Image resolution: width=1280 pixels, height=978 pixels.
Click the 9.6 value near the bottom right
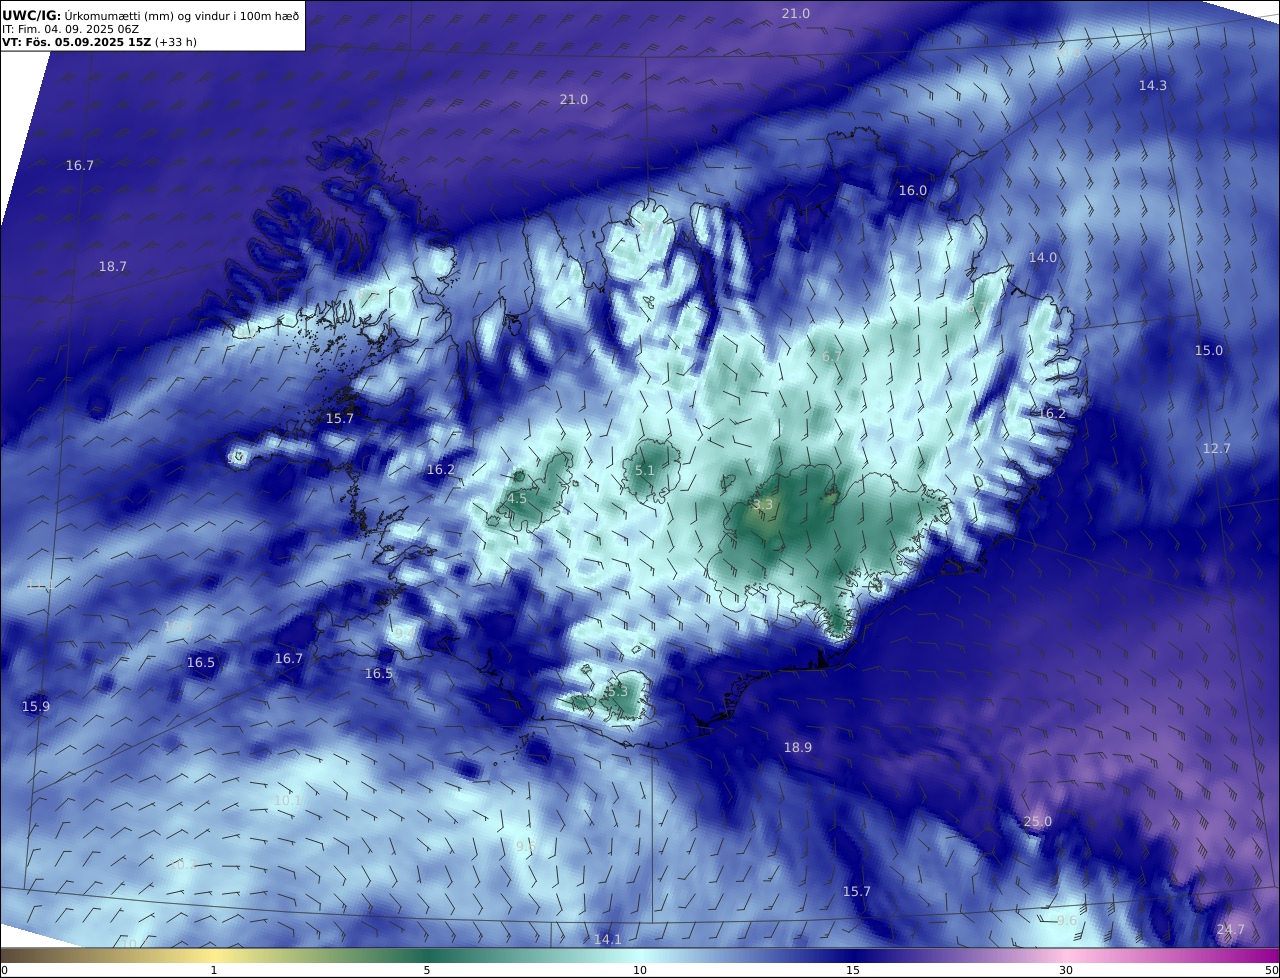coord(1068,921)
